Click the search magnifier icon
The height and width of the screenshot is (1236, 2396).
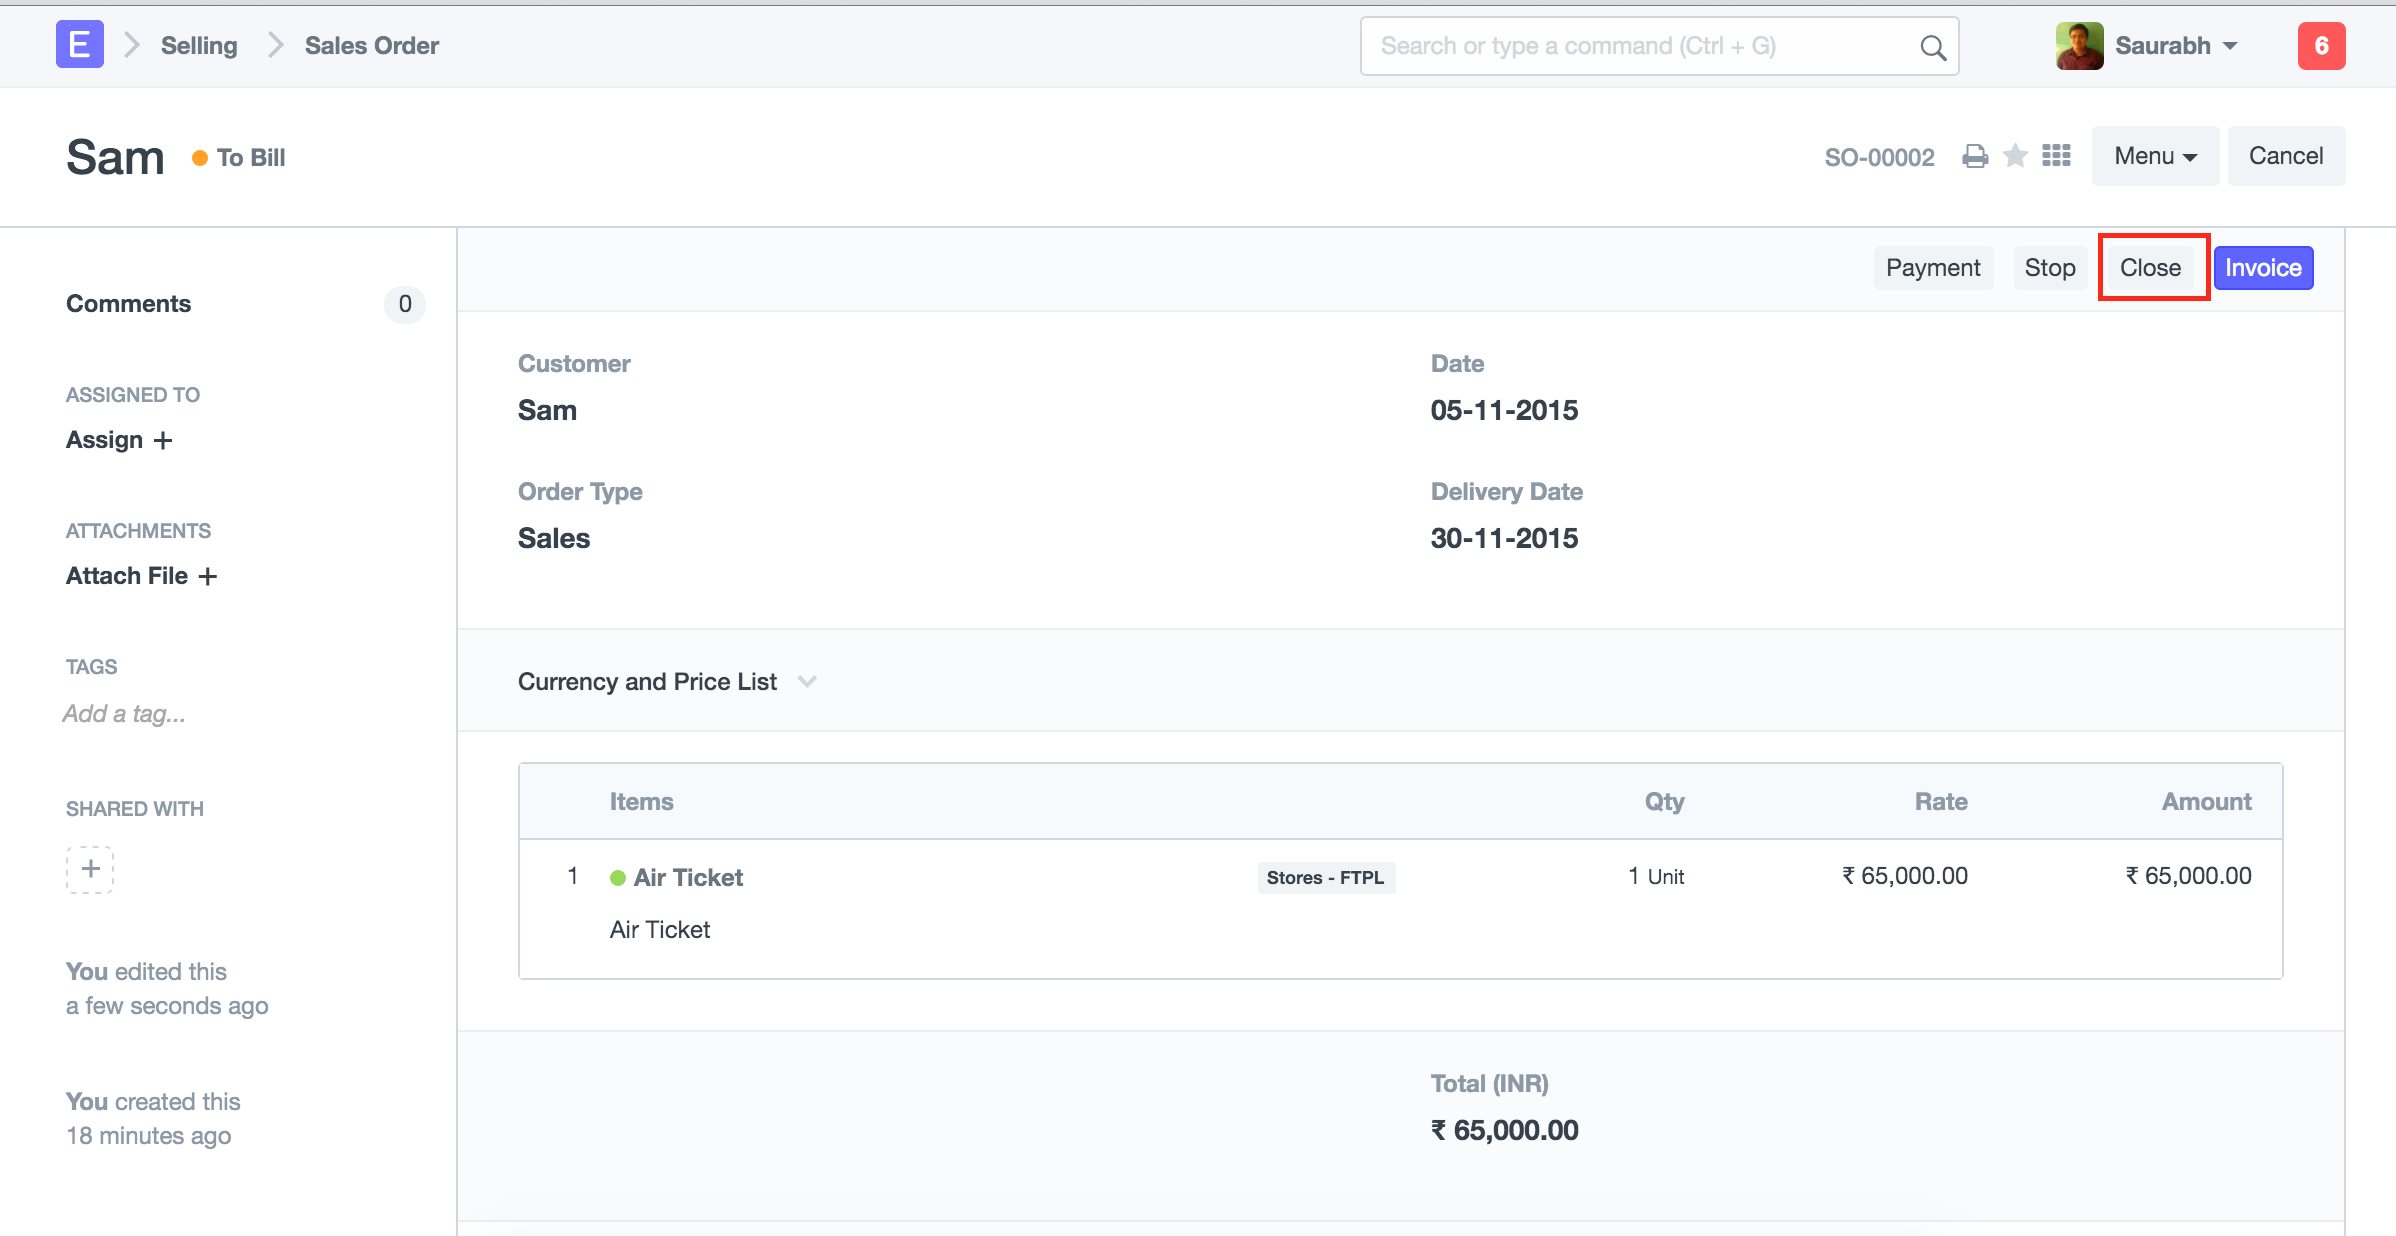[x=1932, y=47]
